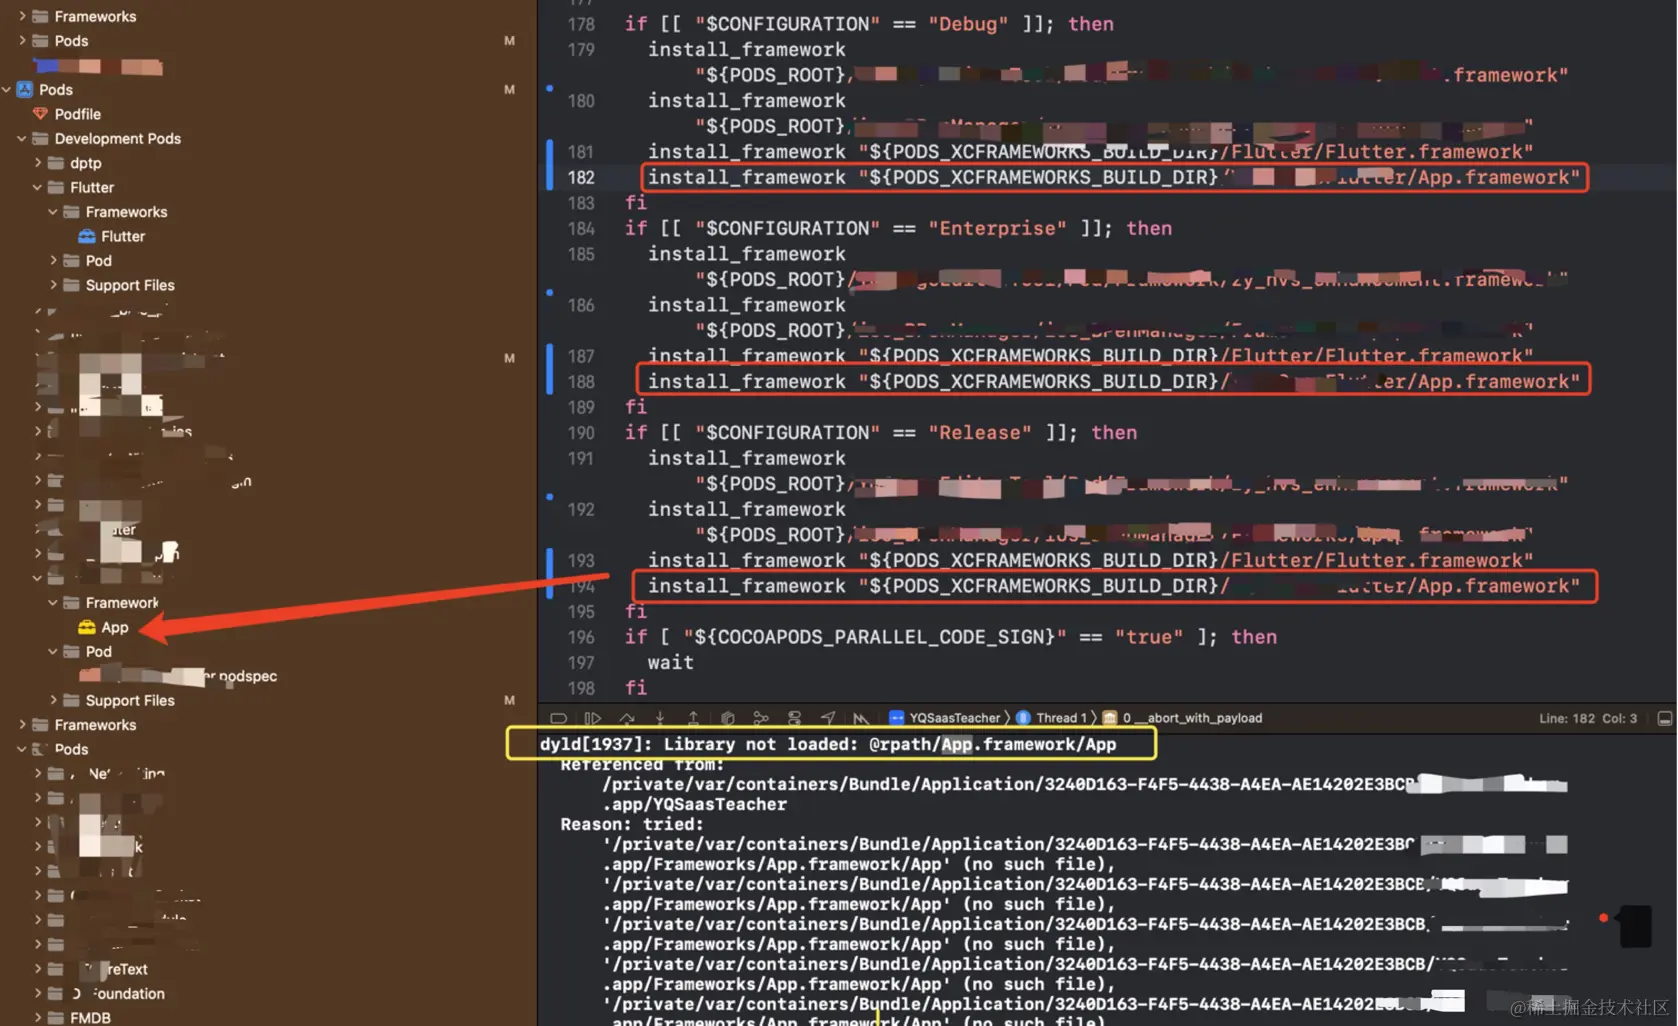Click the 'Reason: tried:' console line
The width and height of the screenshot is (1678, 1026).
coord(632,824)
